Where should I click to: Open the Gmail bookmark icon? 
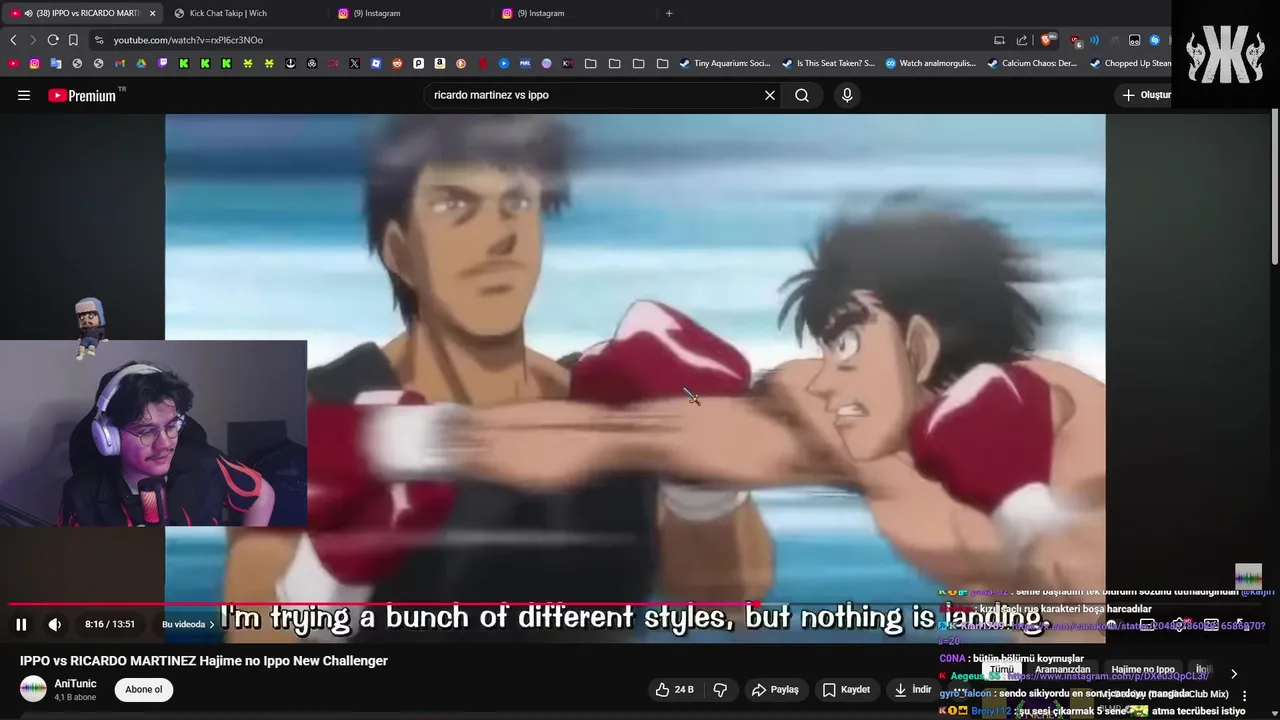point(120,63)
